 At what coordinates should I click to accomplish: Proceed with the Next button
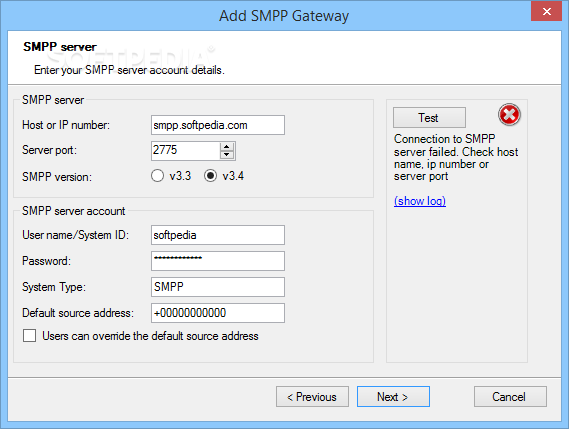point(393,397)
